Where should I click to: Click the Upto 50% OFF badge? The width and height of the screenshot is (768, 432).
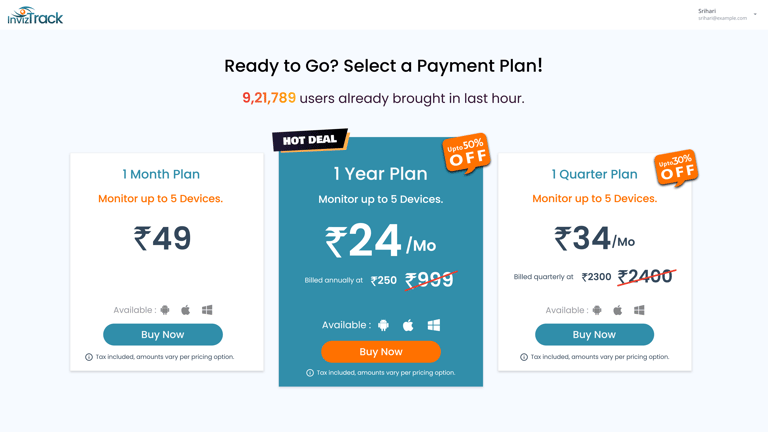pyautogui.click(x=466, y=153)
